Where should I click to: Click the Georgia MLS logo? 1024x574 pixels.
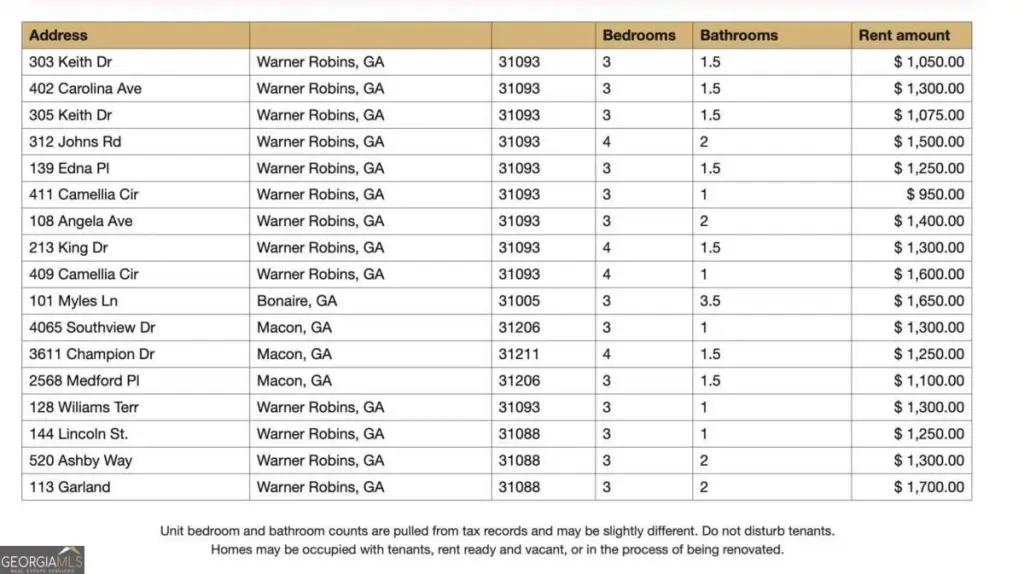coord(42,559)
